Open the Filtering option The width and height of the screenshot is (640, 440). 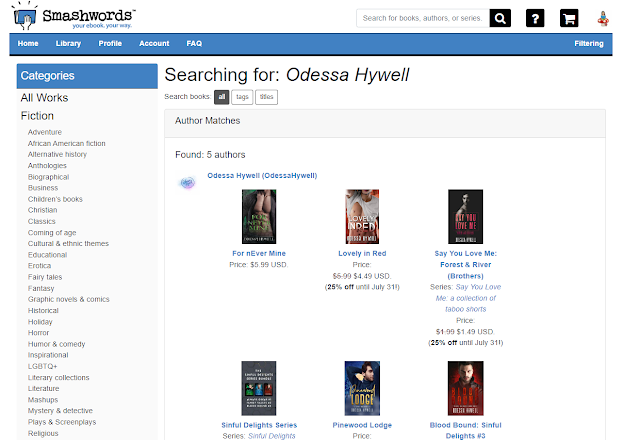589,43
